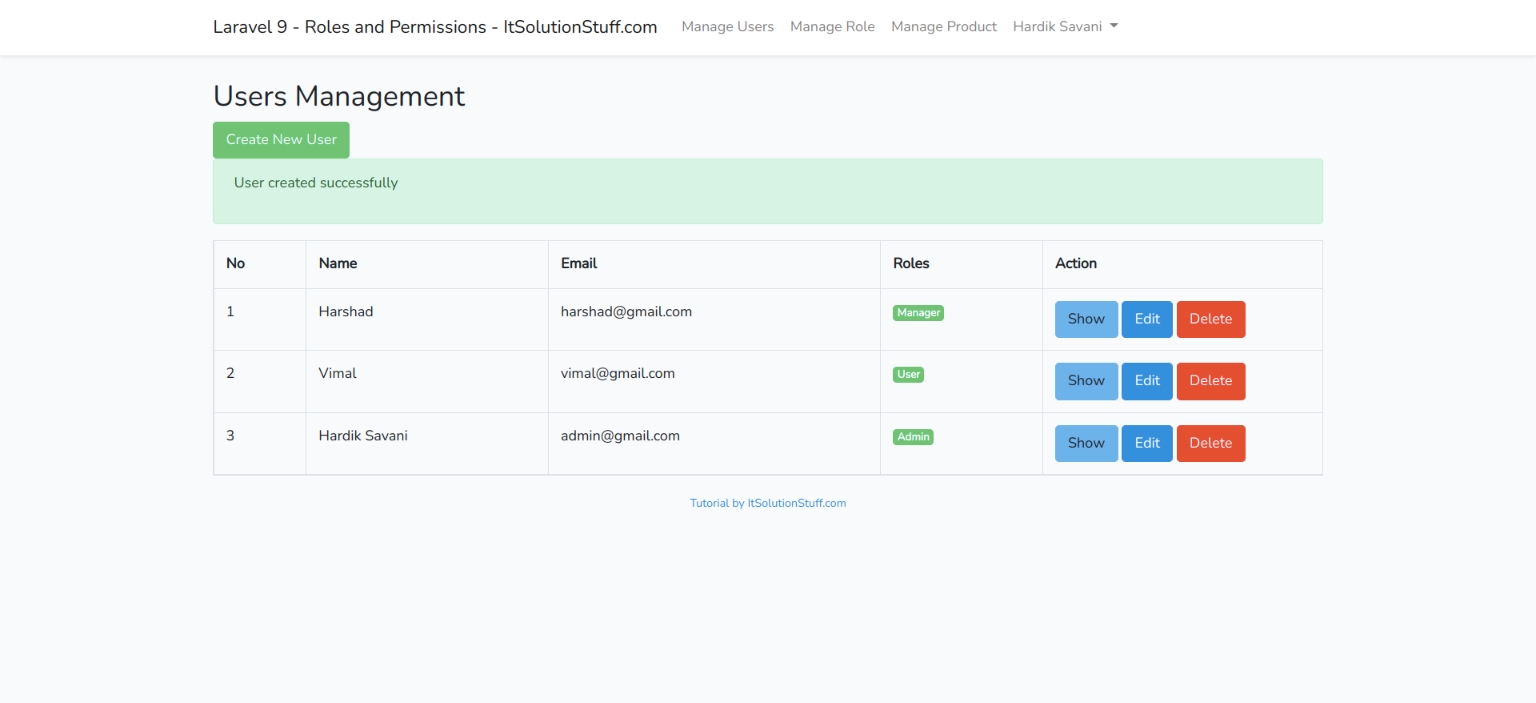Delete the Hardik Savani user

1210,443
